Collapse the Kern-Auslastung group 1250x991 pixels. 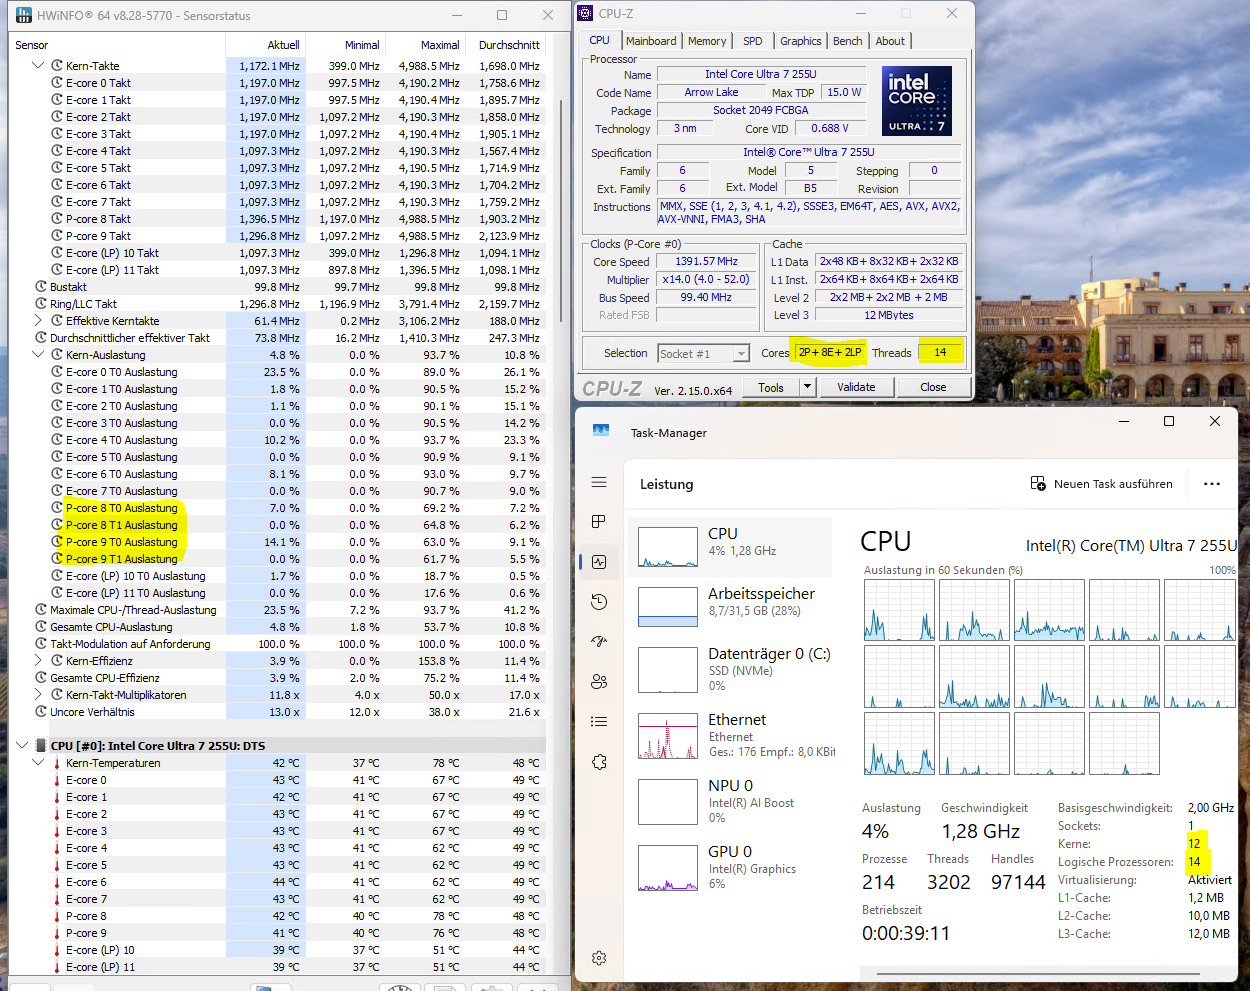[x=38, y=355]
